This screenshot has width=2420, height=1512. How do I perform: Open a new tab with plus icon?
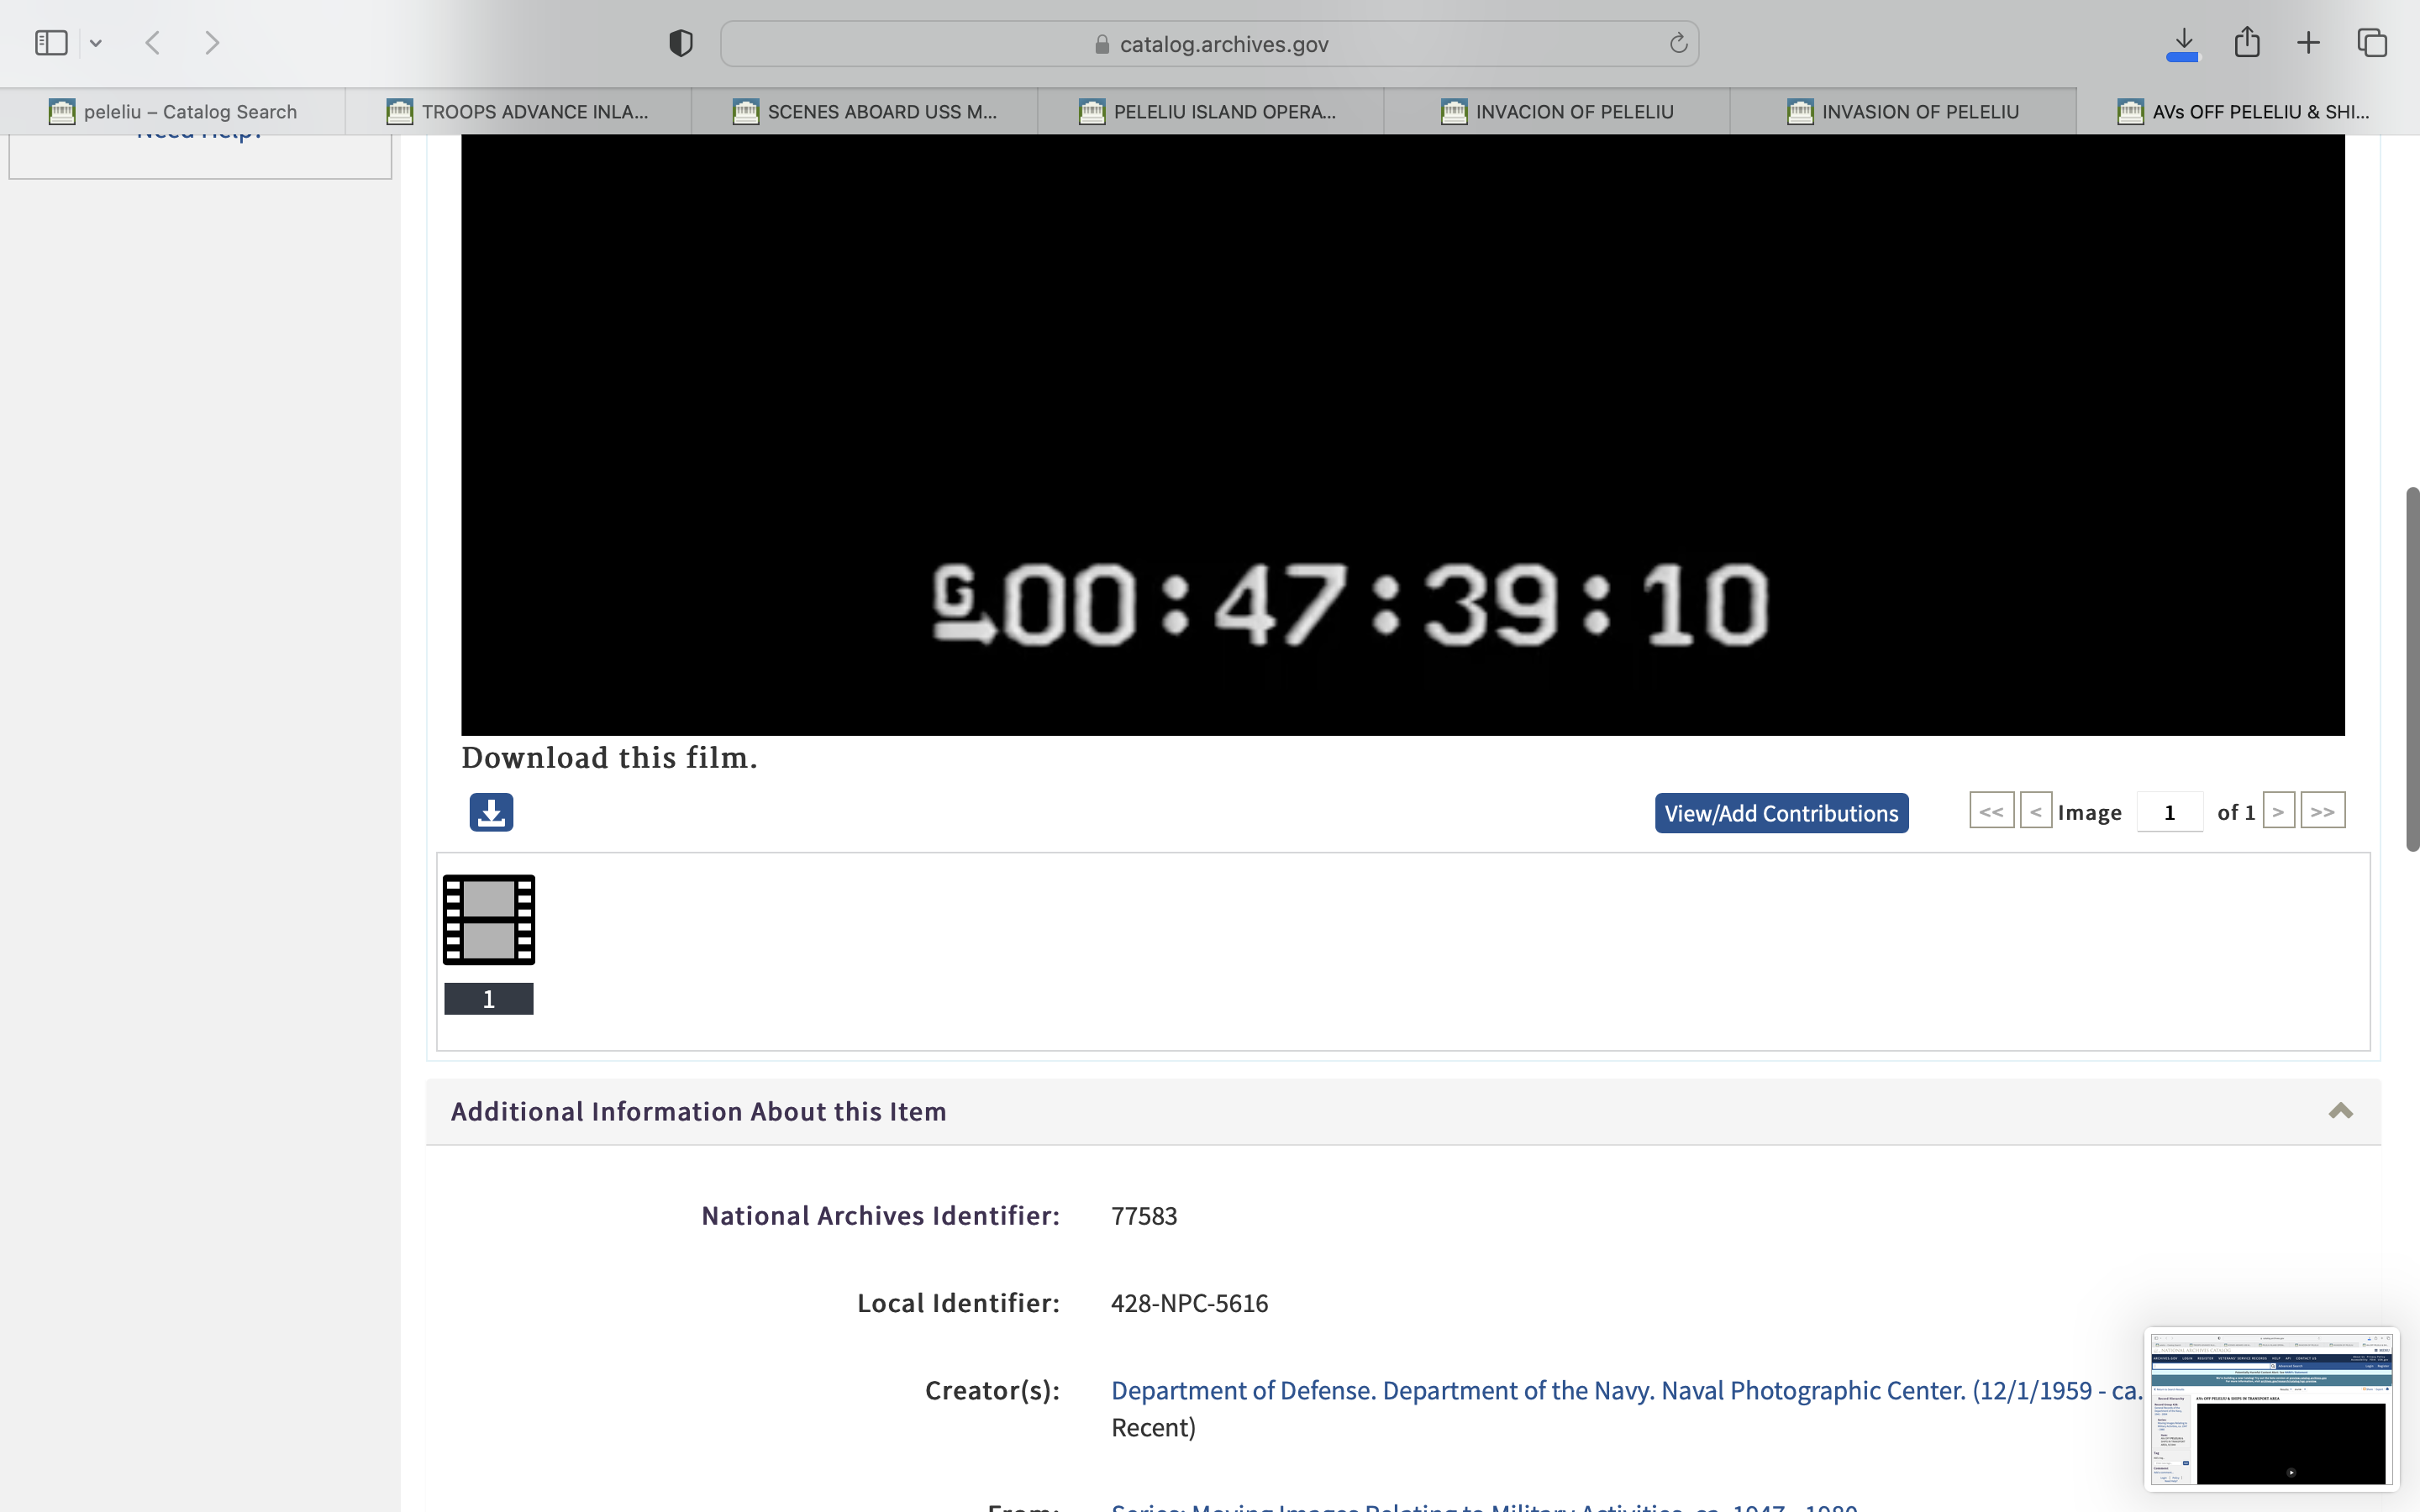point(2308,43)
